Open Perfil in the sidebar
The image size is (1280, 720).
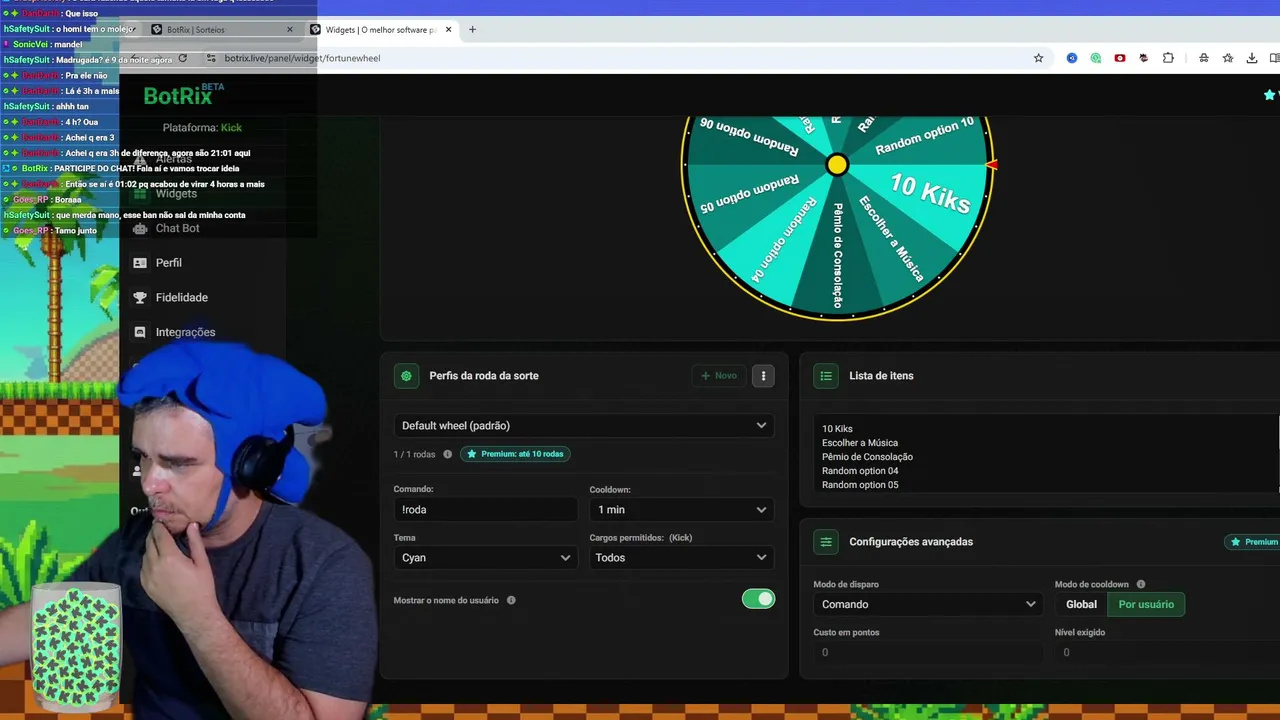click(168, 263)
